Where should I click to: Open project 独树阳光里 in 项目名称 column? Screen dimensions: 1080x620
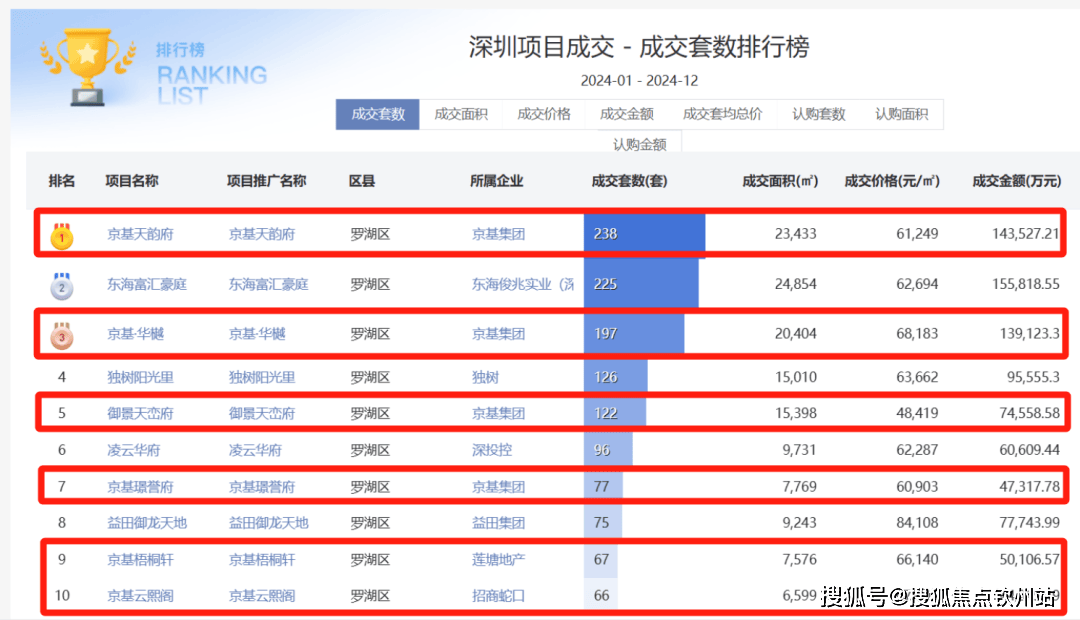[141, 378]
